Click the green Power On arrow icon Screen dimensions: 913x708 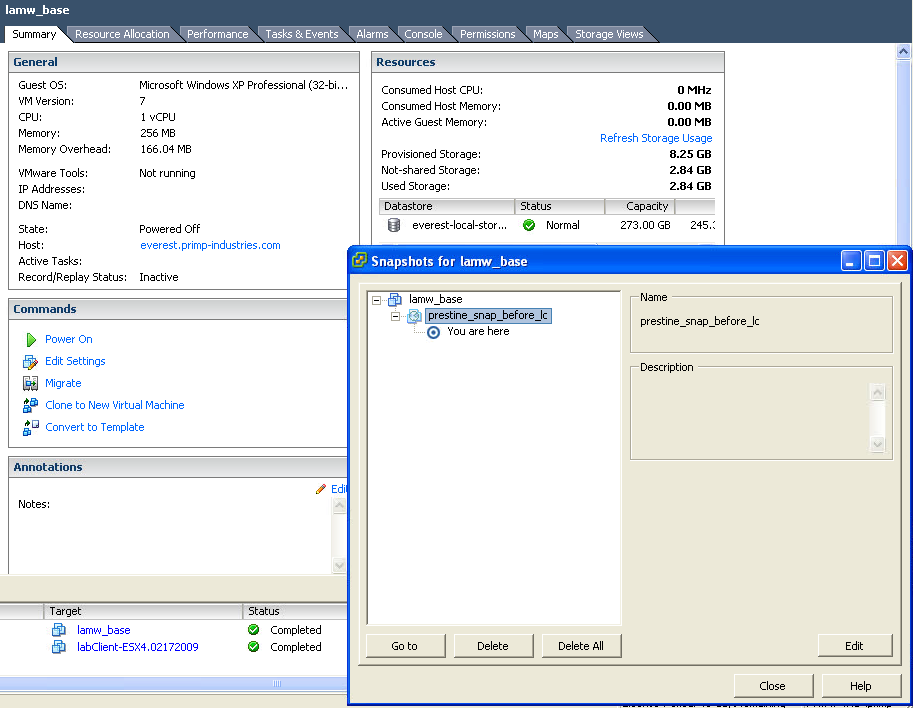[31, 339]
